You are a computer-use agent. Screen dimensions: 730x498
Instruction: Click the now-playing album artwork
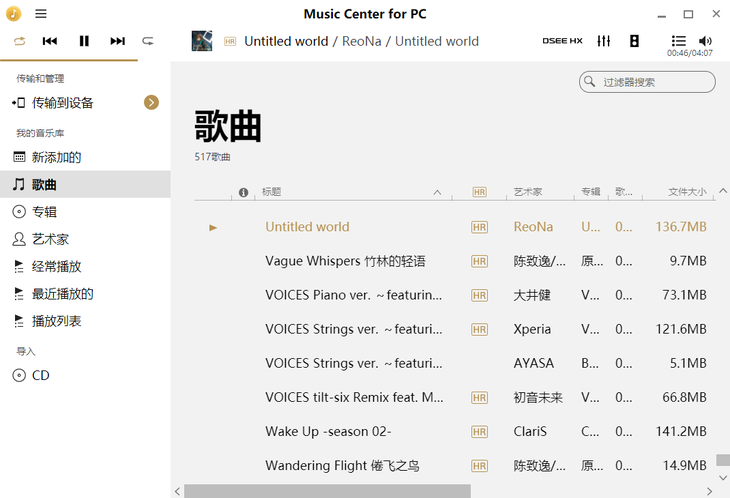coord(202,41)
